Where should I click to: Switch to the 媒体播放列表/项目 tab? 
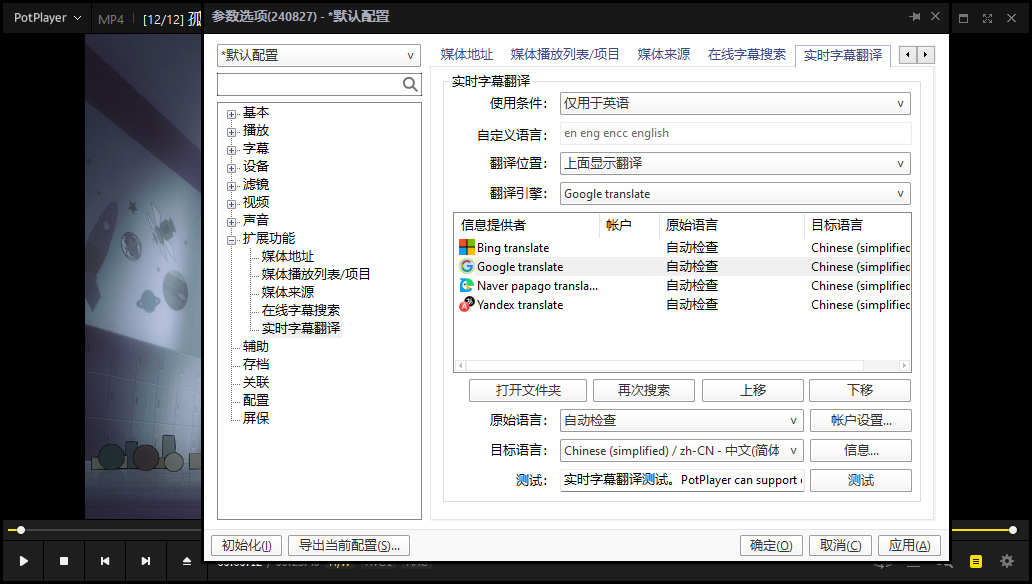[565, 55]
